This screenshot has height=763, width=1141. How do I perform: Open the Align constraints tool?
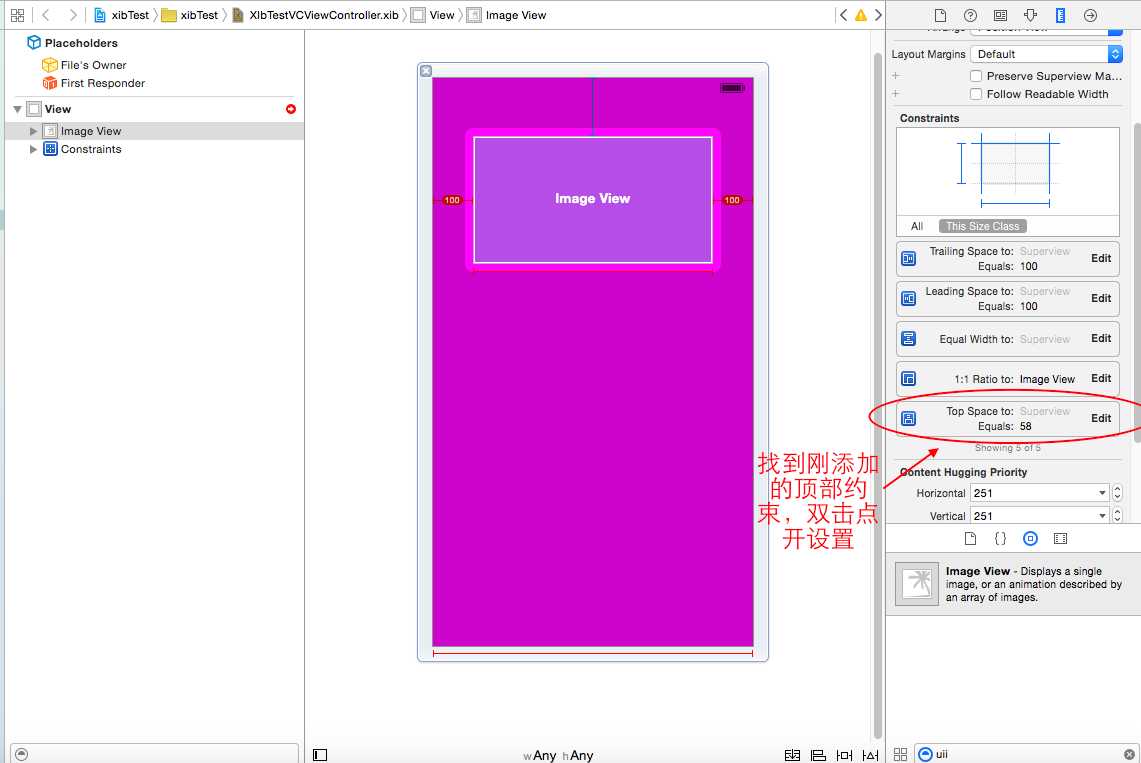(819, 755)
